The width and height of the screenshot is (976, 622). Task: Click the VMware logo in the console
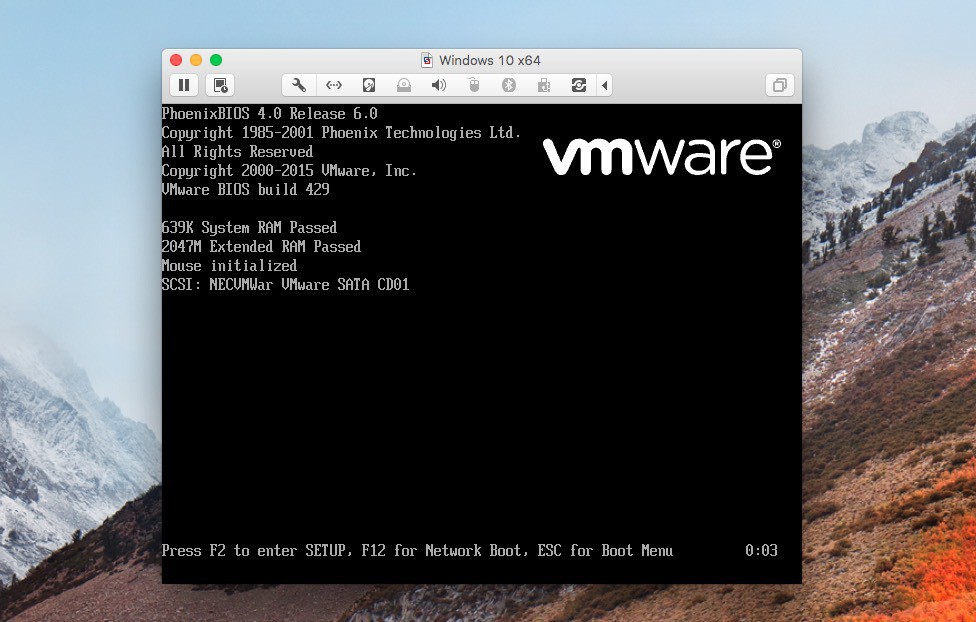pos(661,157)
